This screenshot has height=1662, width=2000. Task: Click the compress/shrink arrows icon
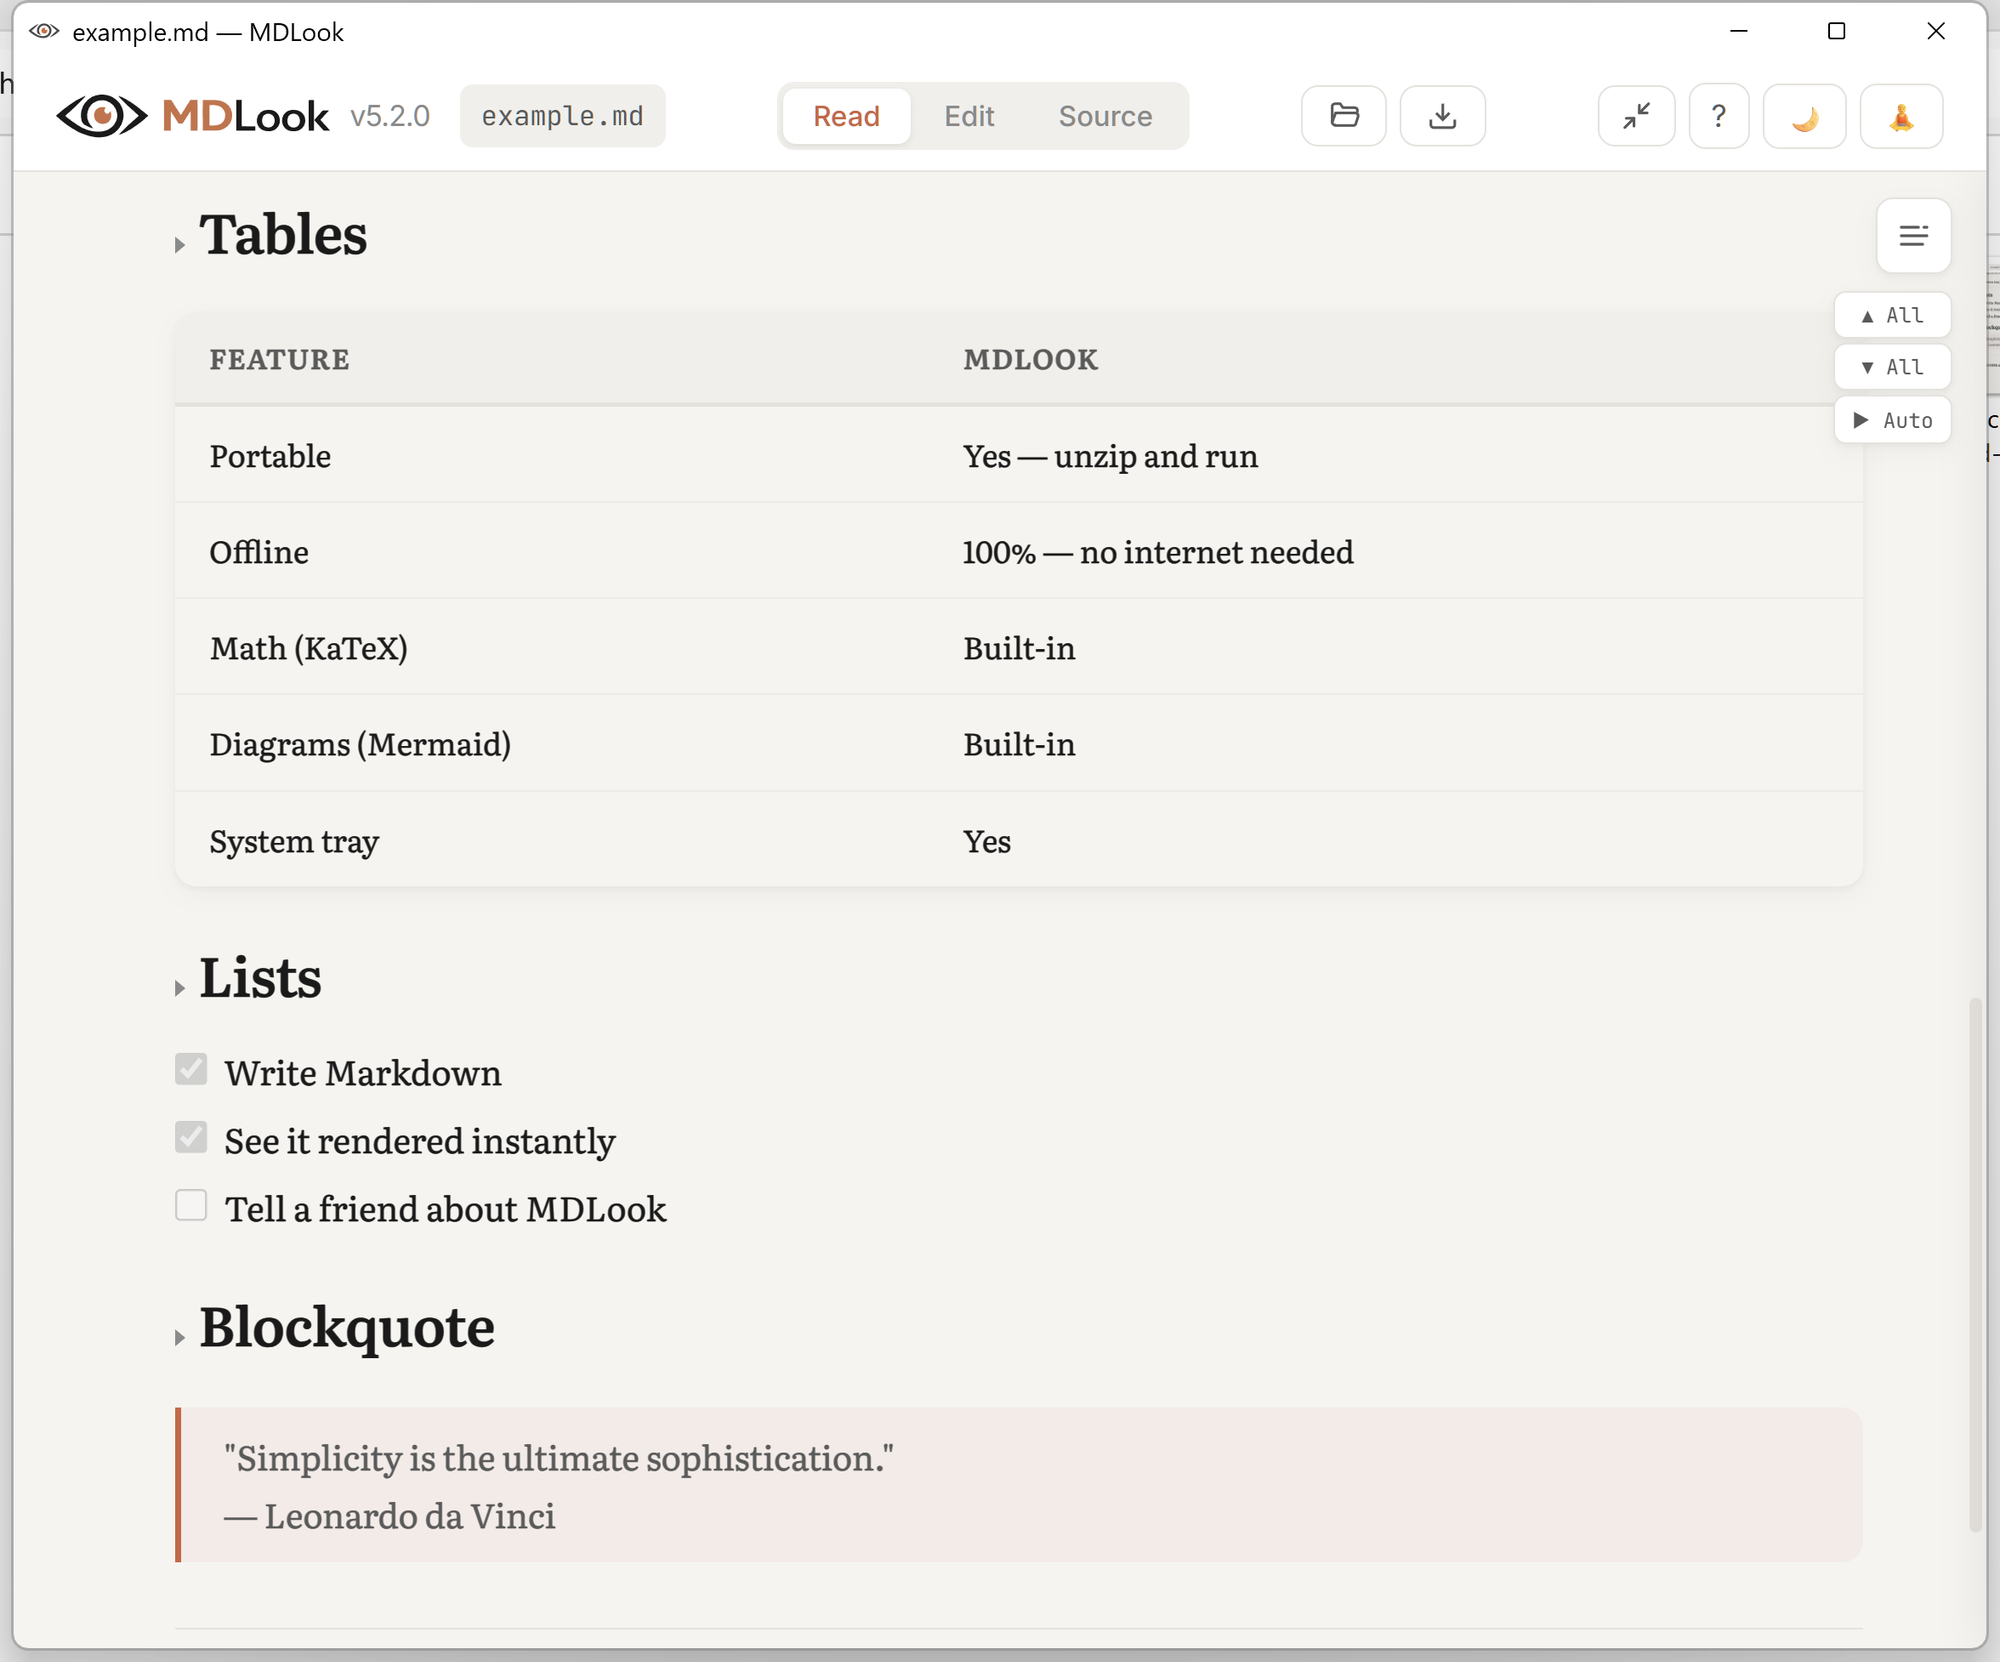[x=1636, y=116]
